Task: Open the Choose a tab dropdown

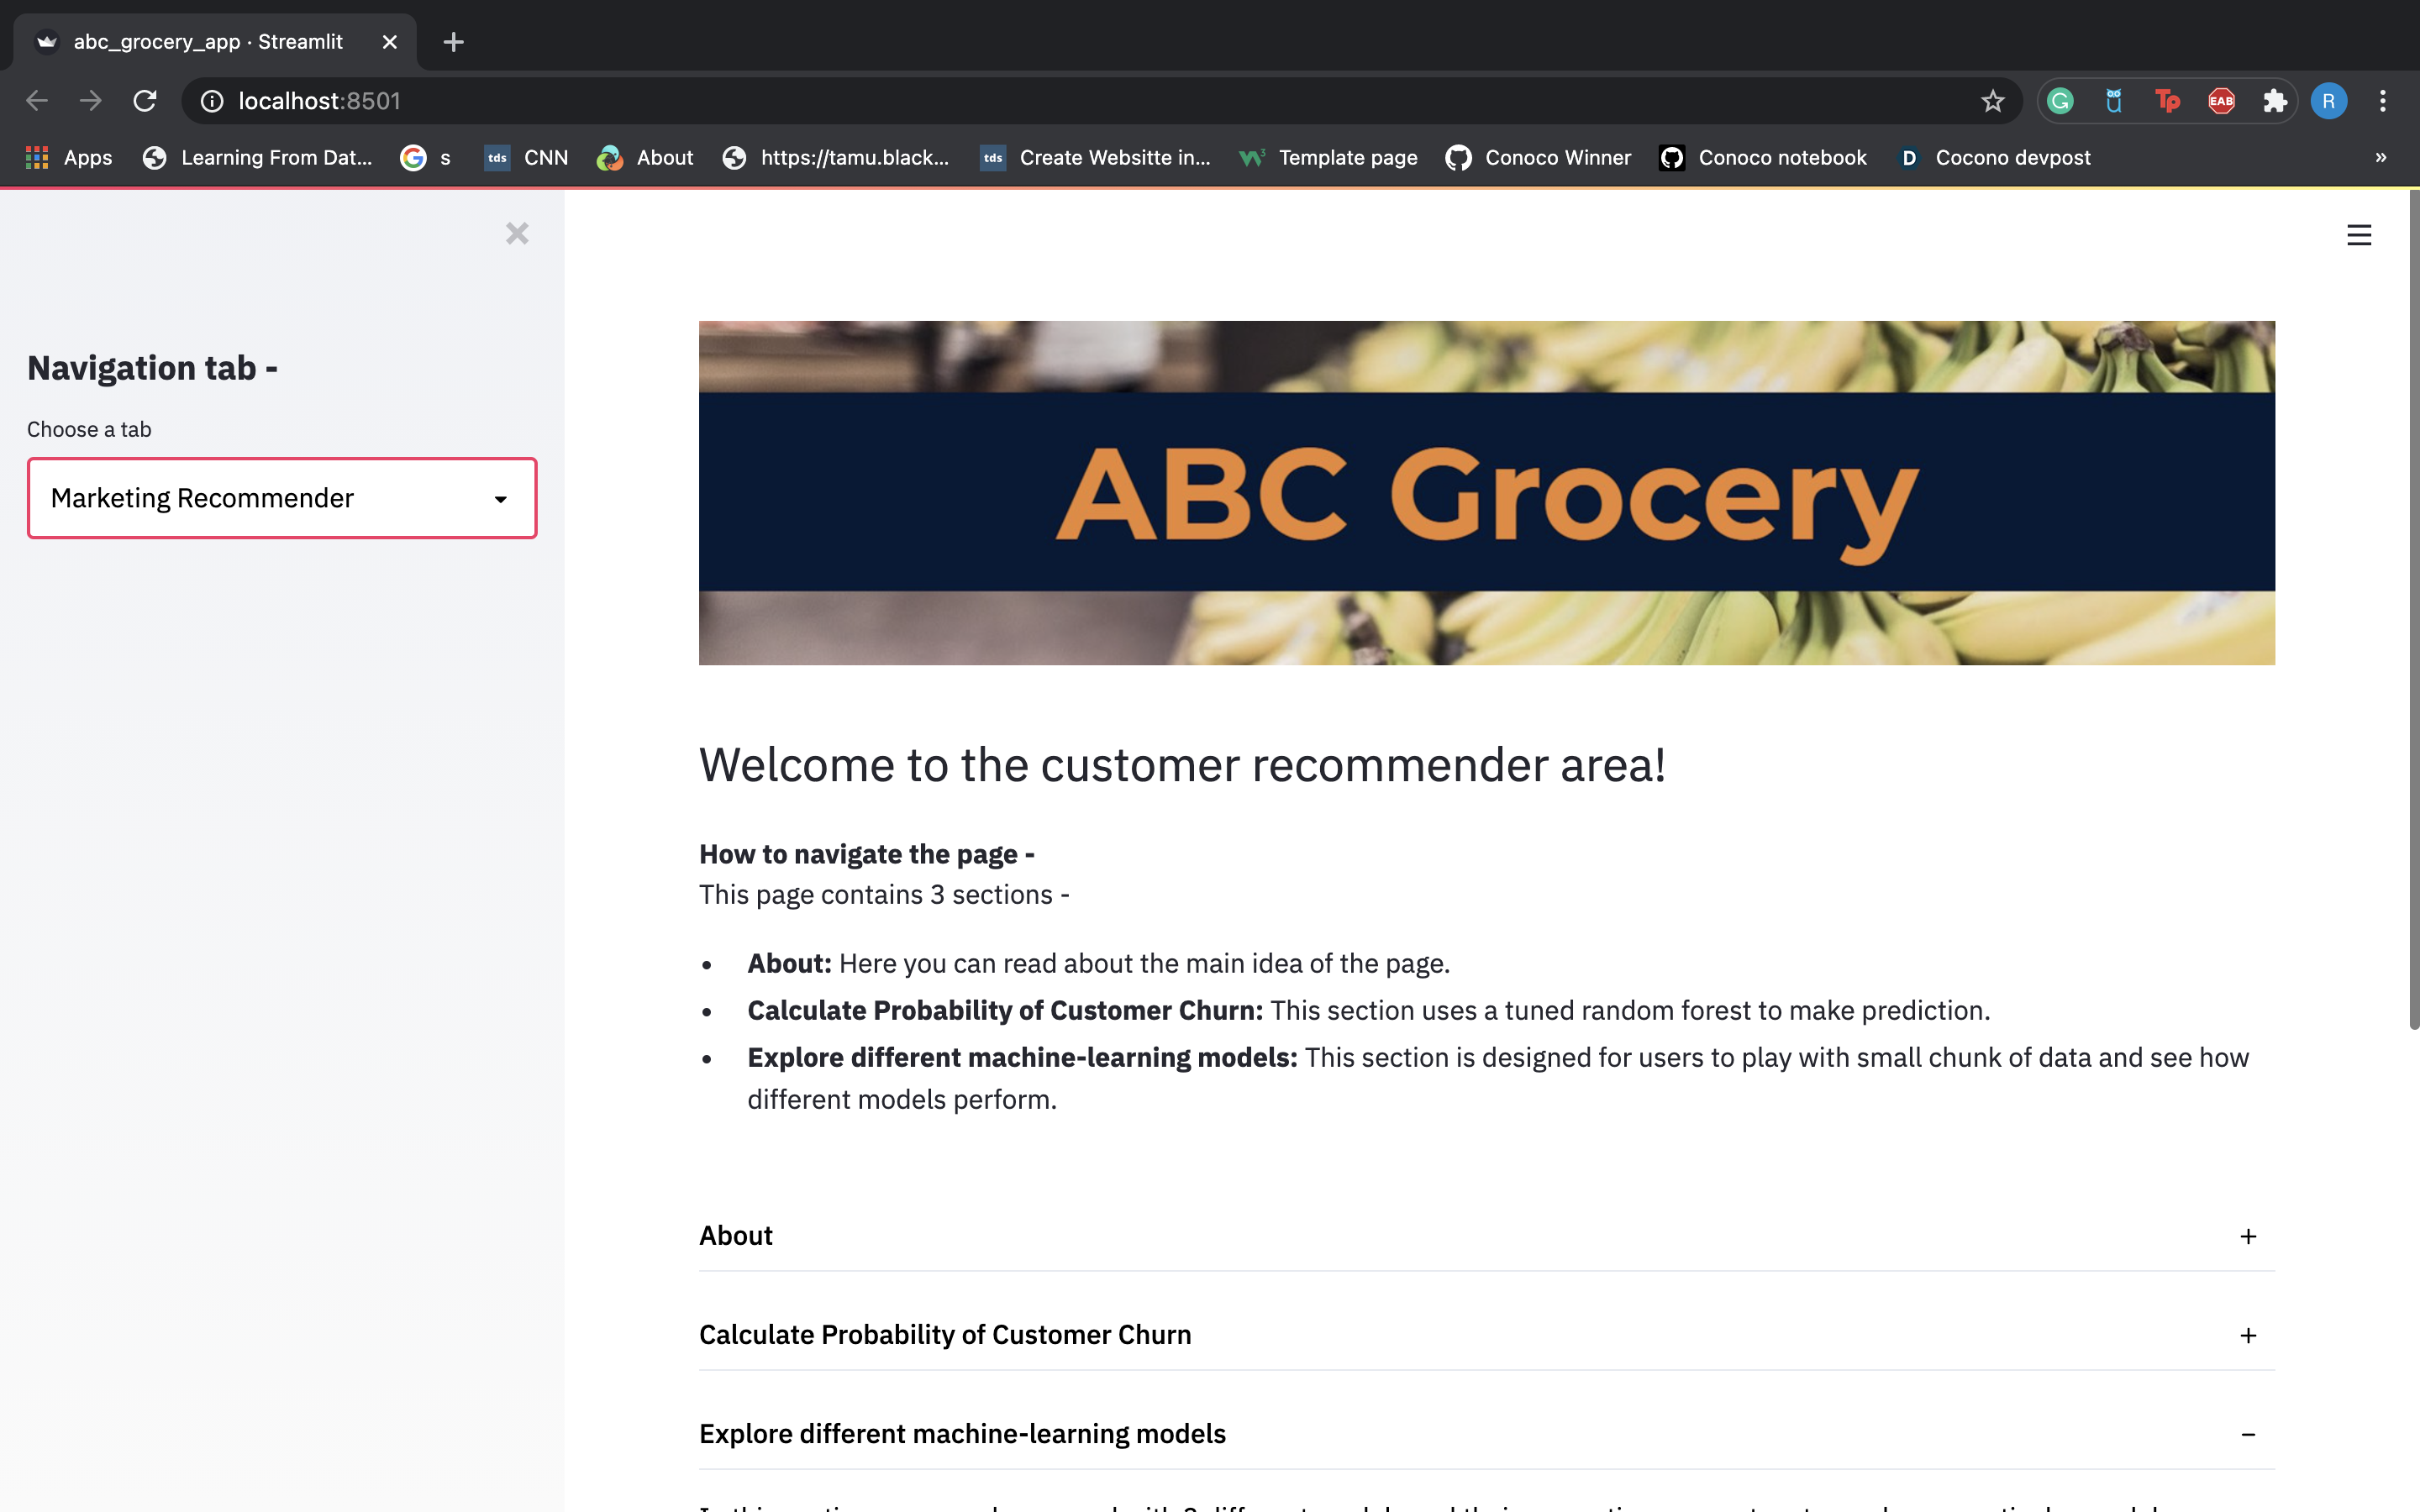Action: click(x=282, y=498)
